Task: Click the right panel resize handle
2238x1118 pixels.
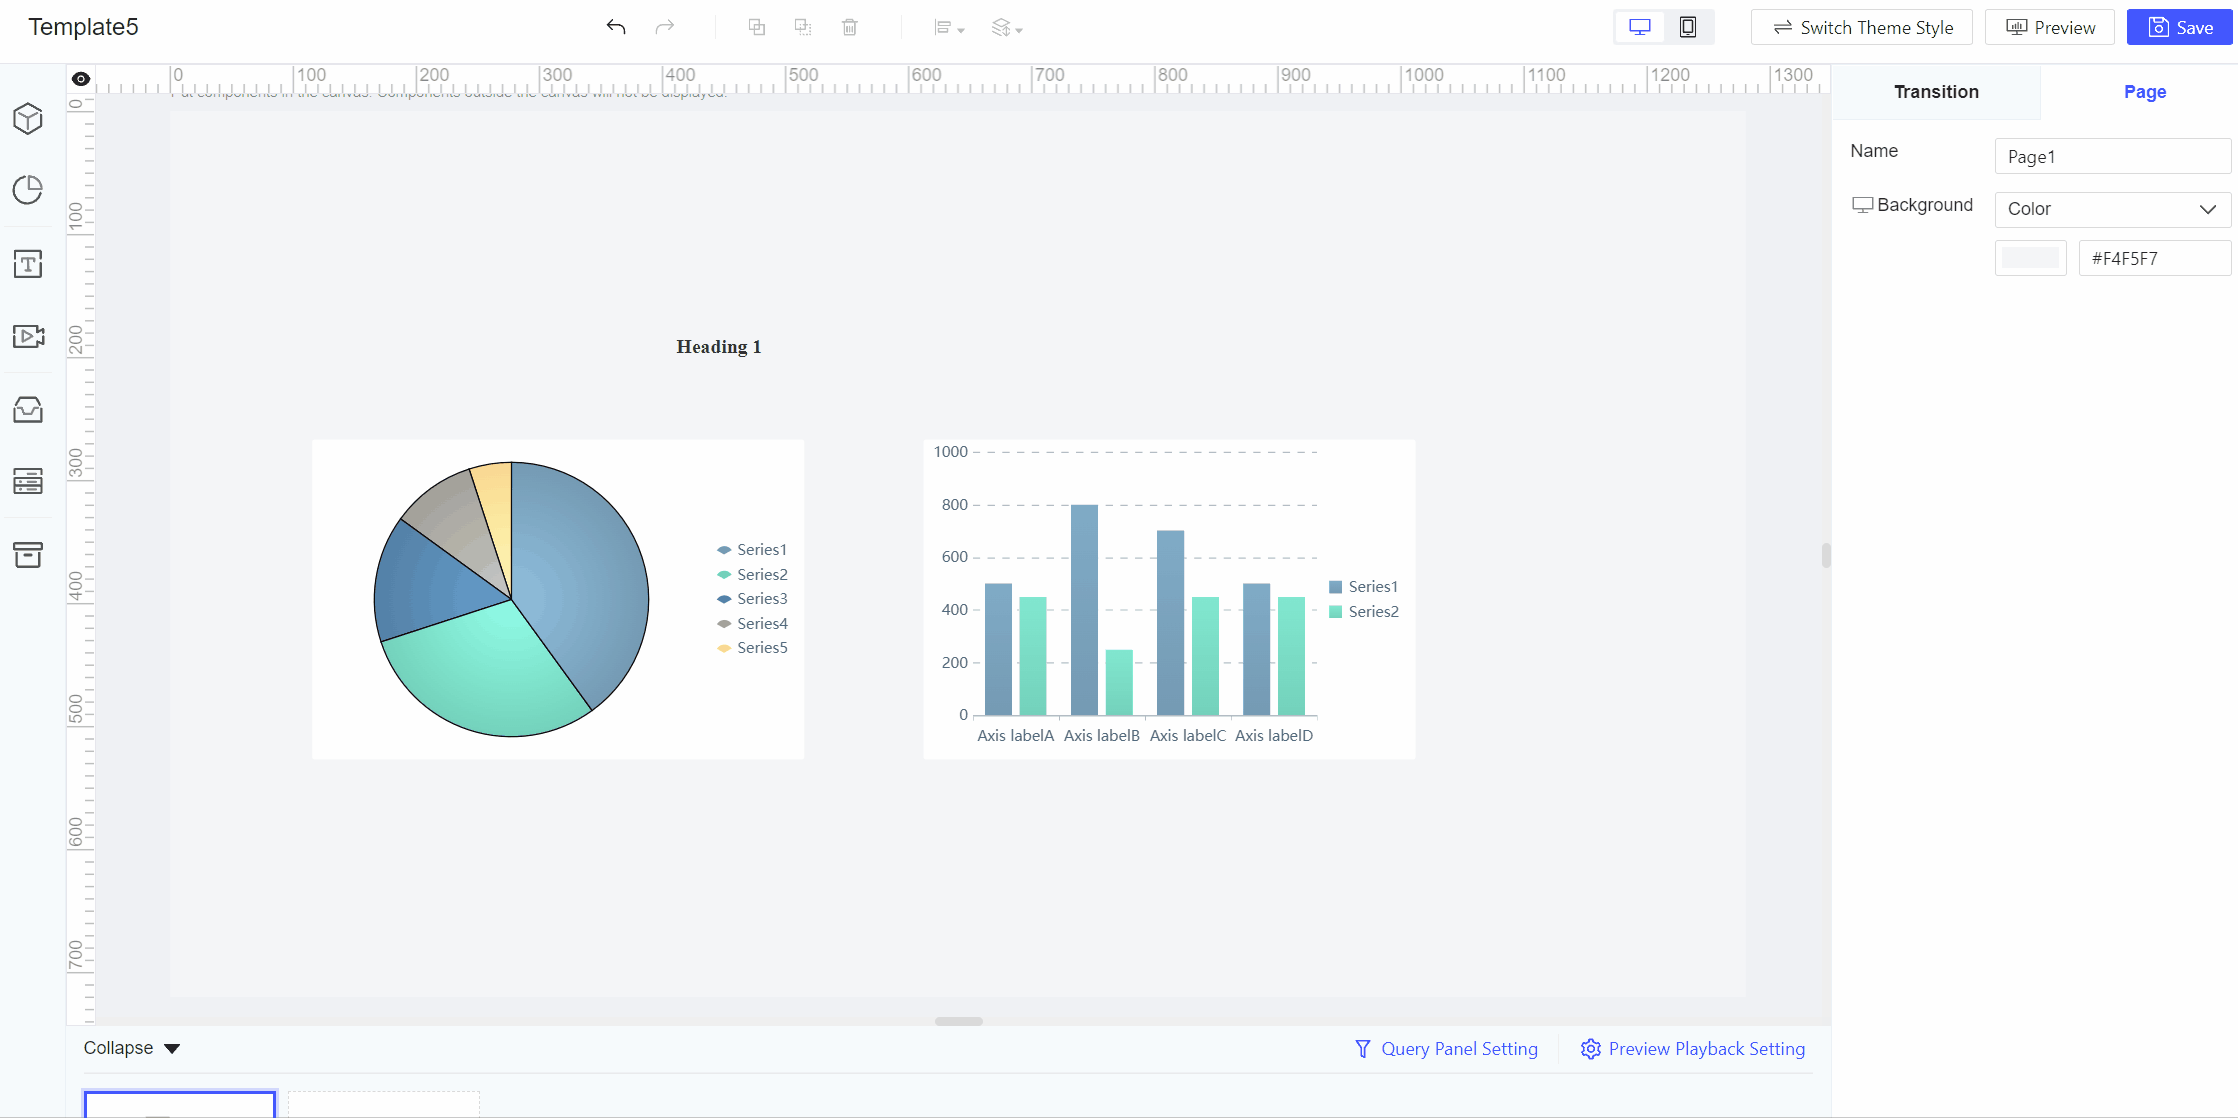Action: (x=1826, y=555)
